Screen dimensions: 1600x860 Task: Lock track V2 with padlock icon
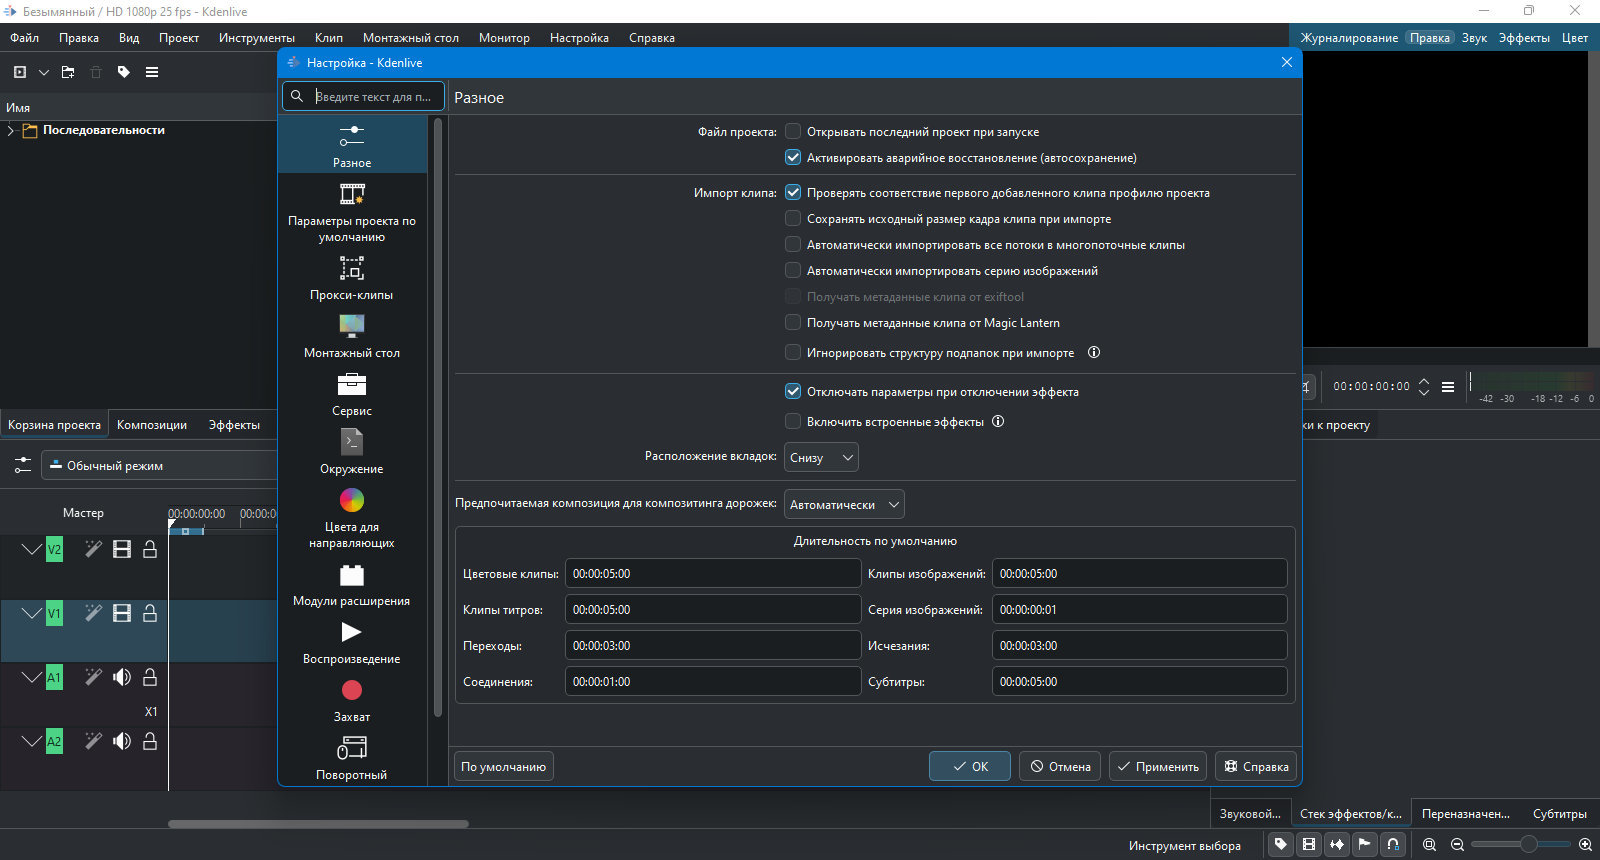(150, 549)
